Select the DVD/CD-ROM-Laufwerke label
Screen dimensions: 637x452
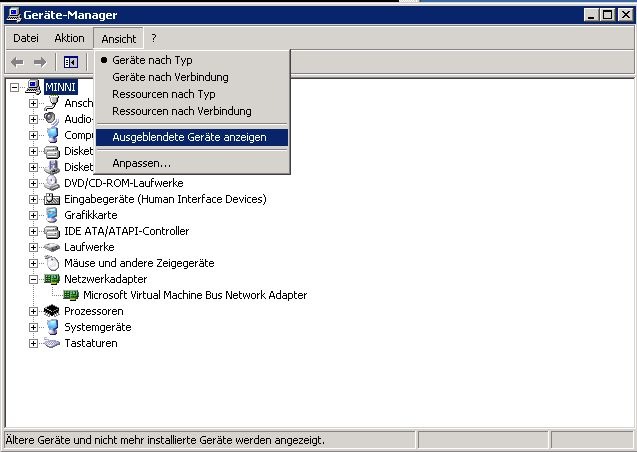pos(124,183)
